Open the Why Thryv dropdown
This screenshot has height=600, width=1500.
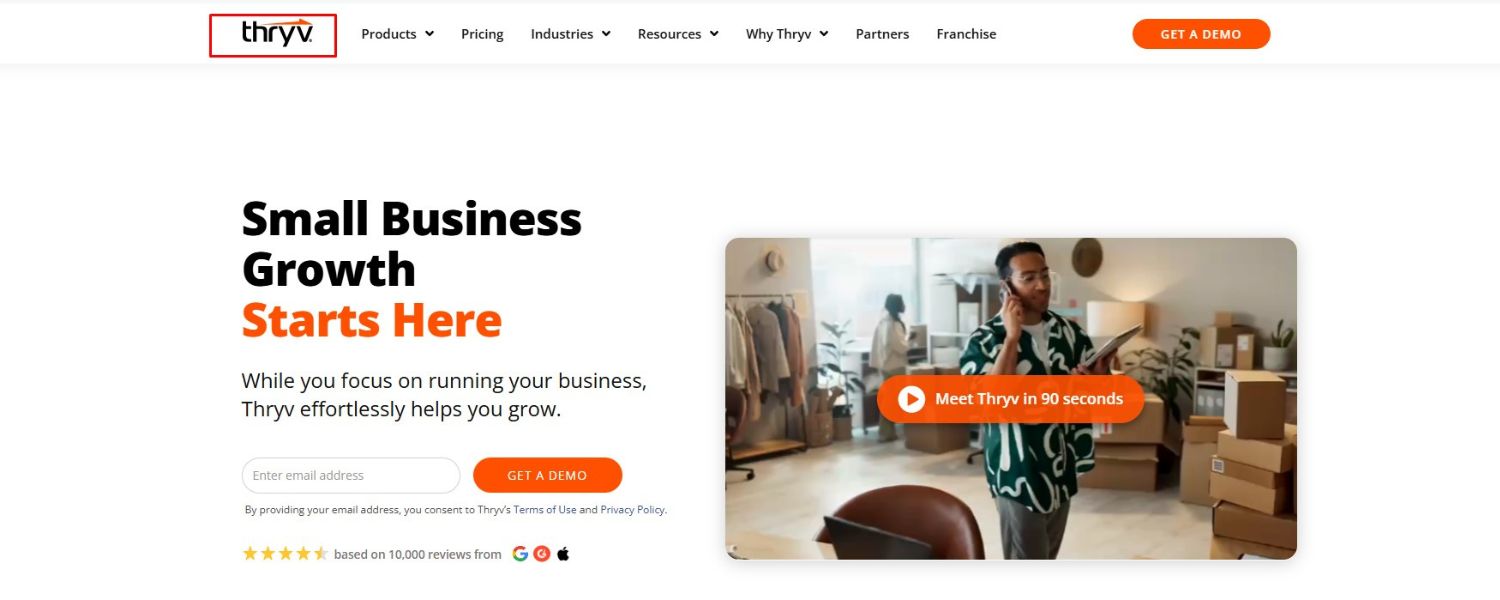(x=787, y=34)
